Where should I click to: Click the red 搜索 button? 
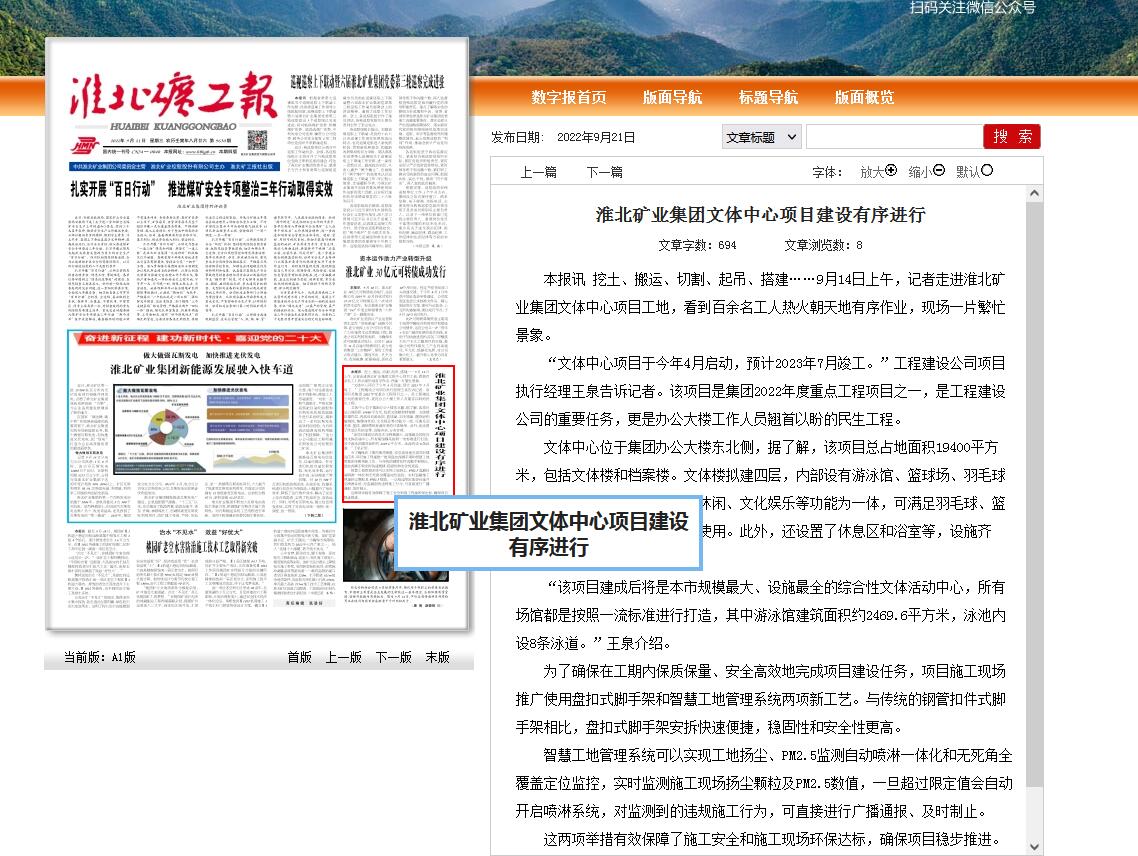click(x=1012, y=136)
